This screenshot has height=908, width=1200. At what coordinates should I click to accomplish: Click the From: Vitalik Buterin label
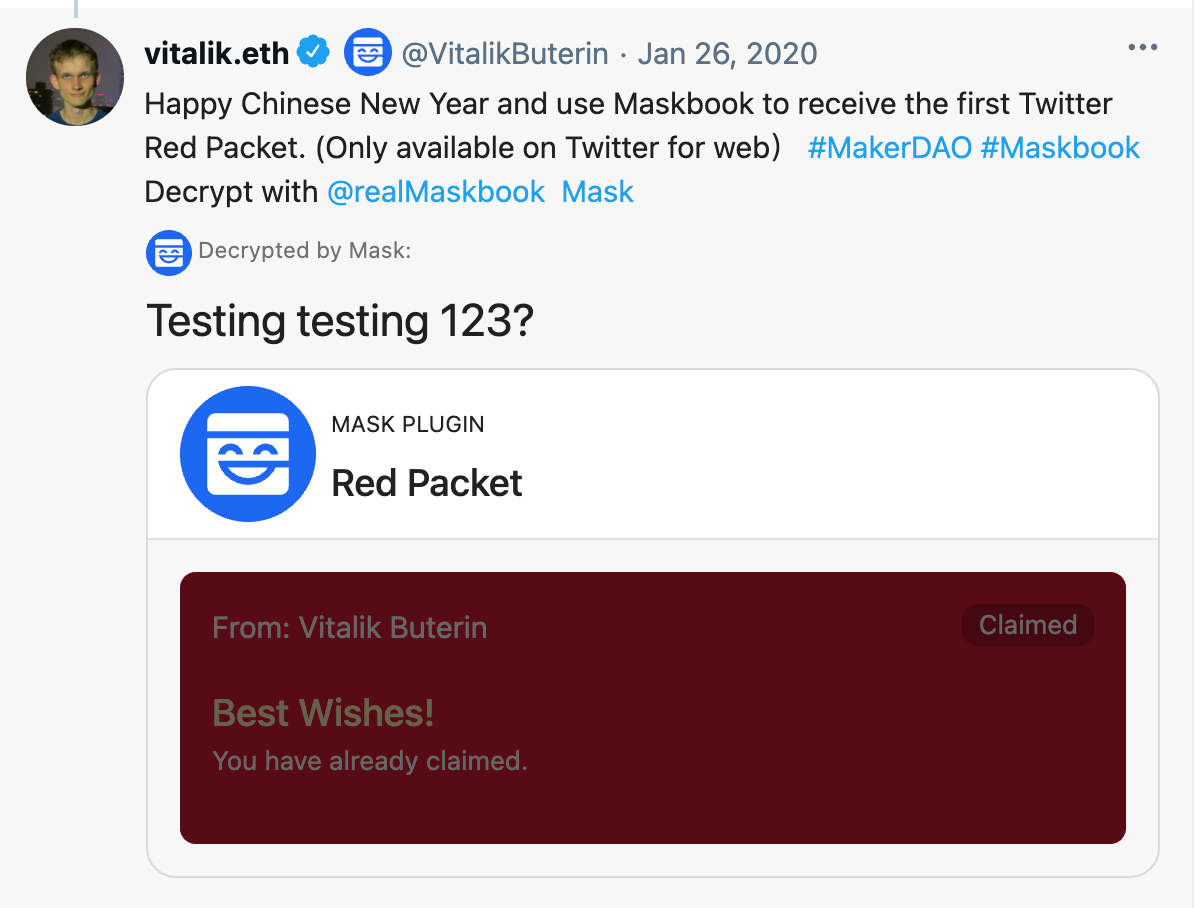point(349,627)
